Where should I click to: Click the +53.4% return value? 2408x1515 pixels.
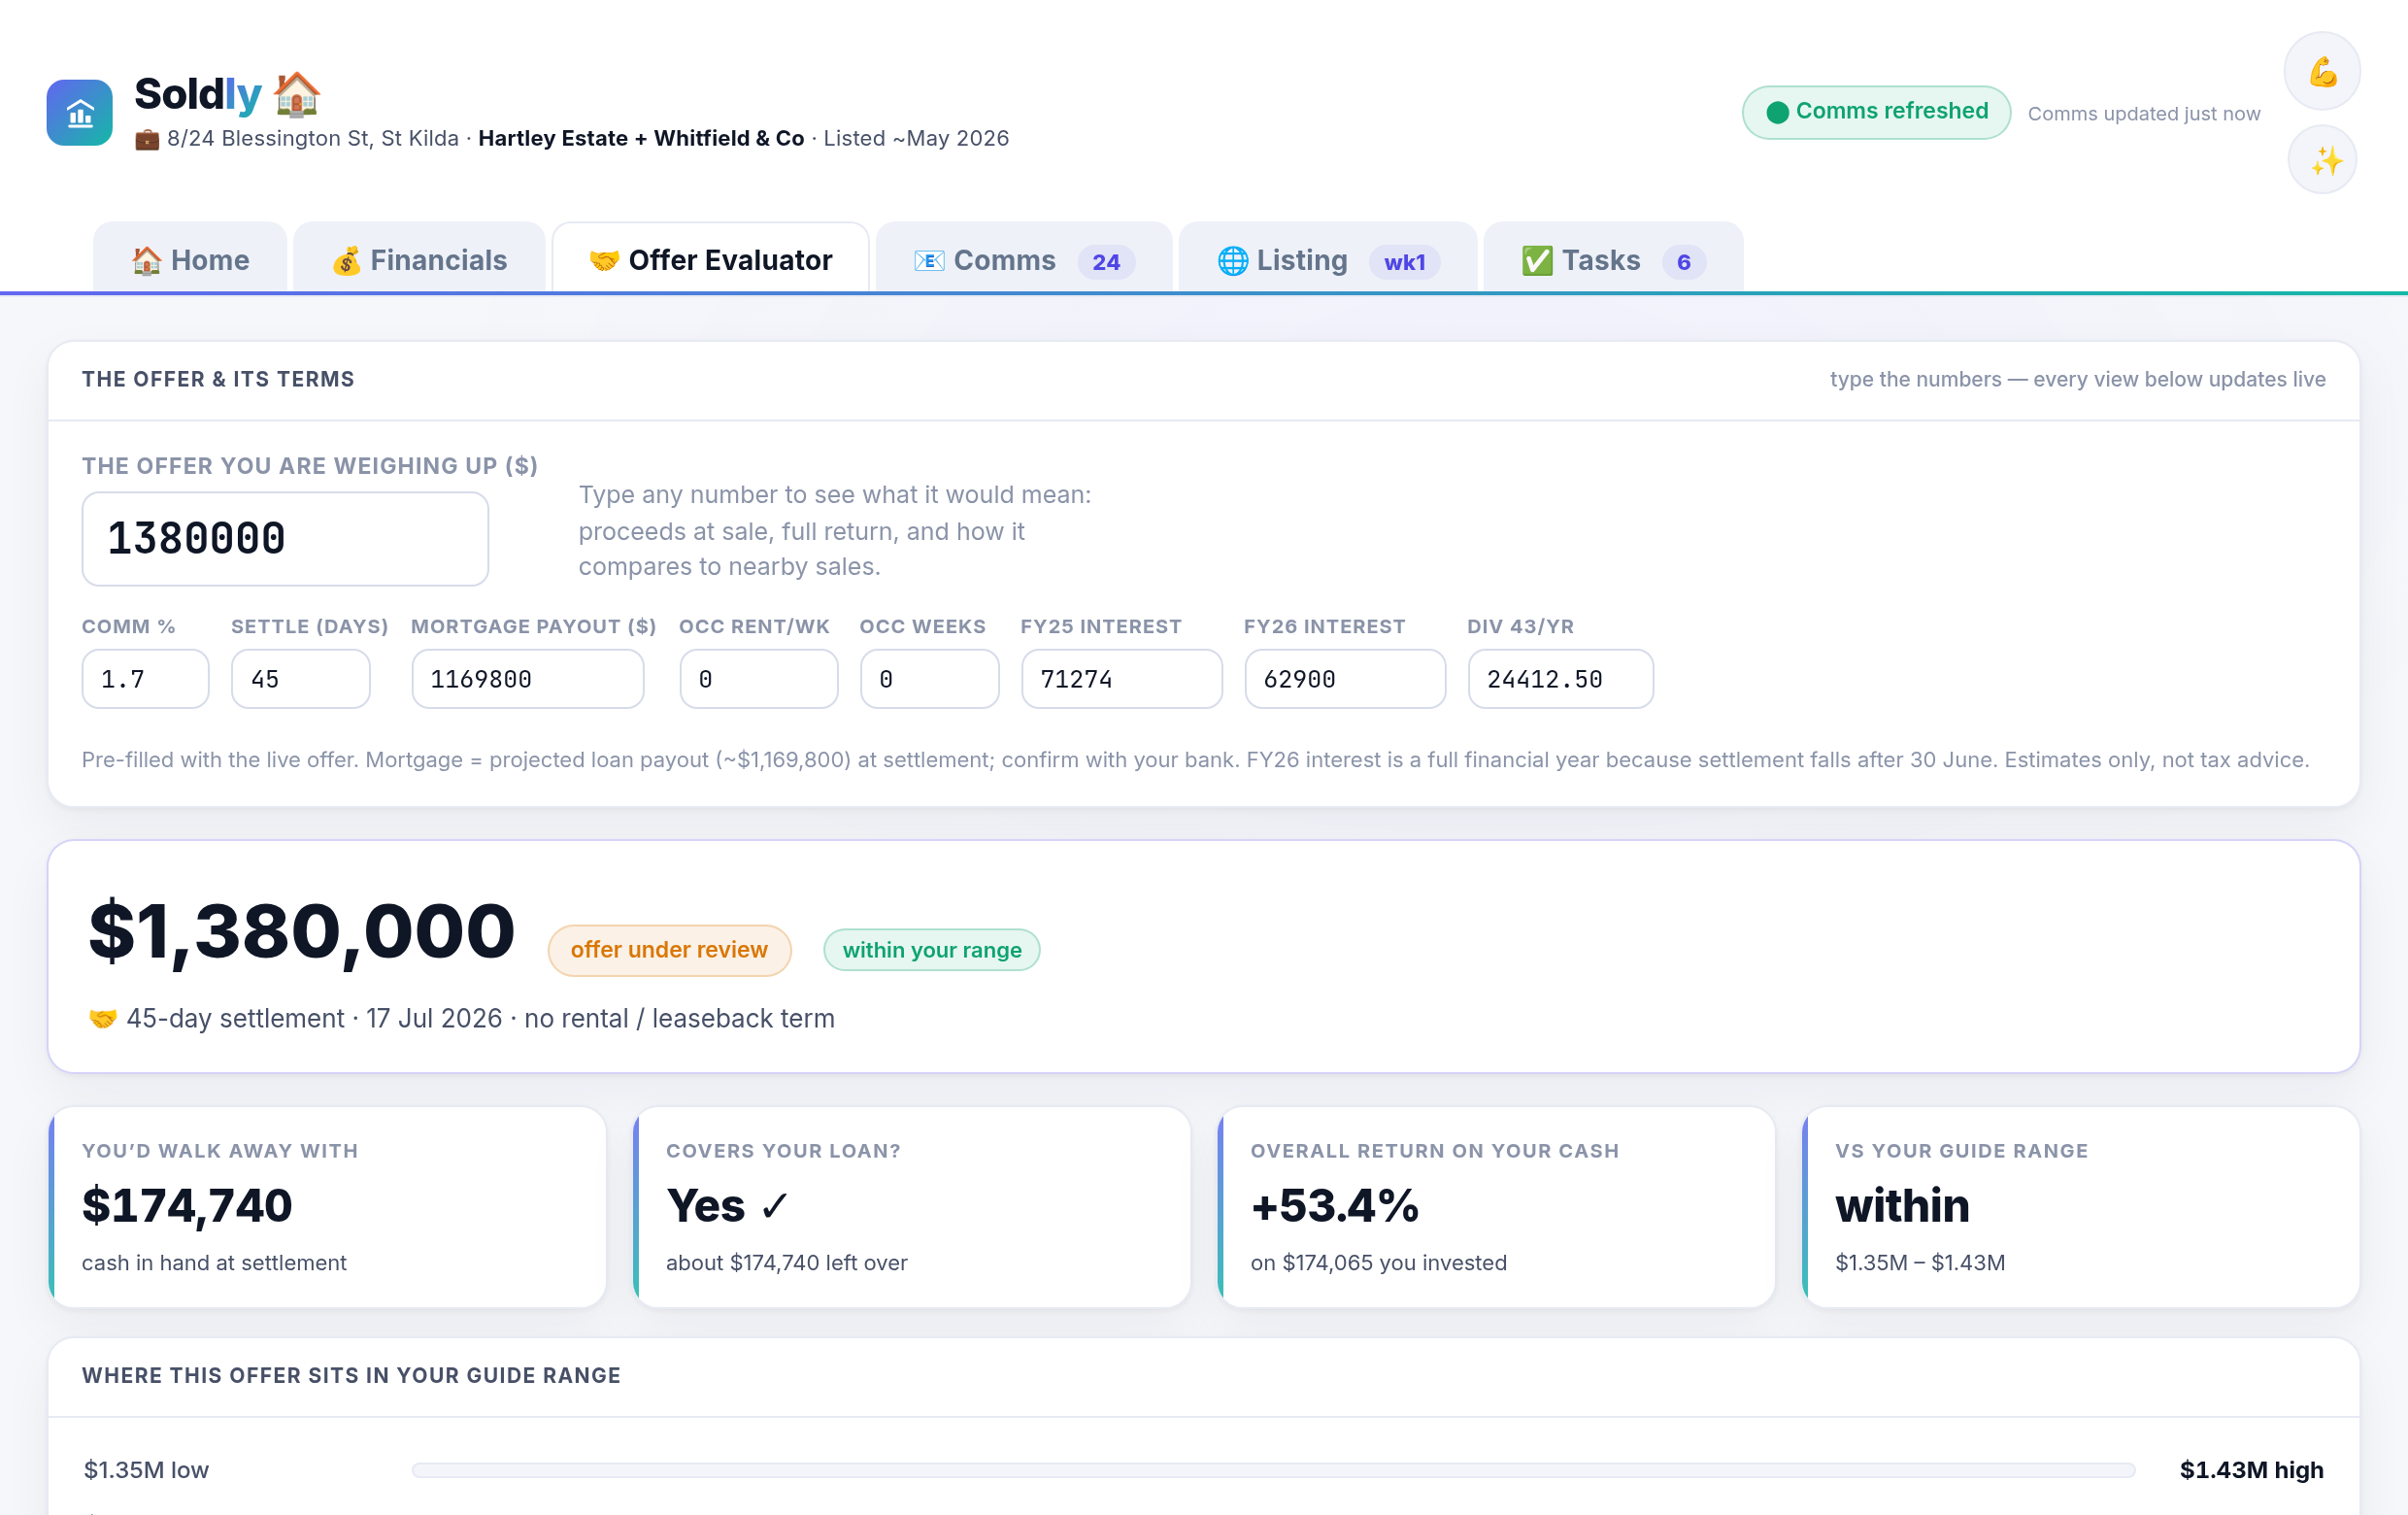(1334, 1206)
